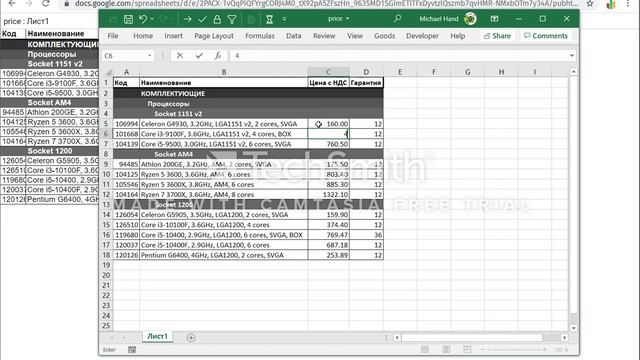
Task: Click price cell 1322.10
Action: [x=329, y=195]
